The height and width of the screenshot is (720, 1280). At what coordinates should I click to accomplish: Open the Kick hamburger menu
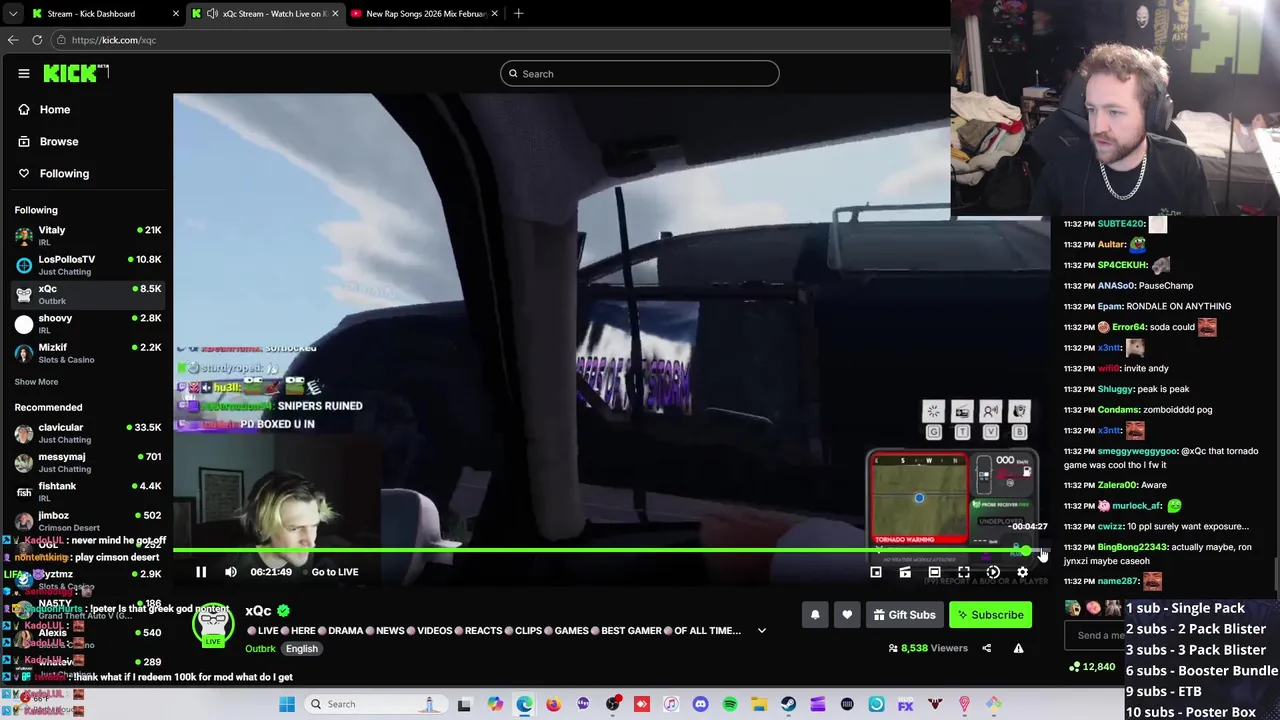[x=24, y=73]
